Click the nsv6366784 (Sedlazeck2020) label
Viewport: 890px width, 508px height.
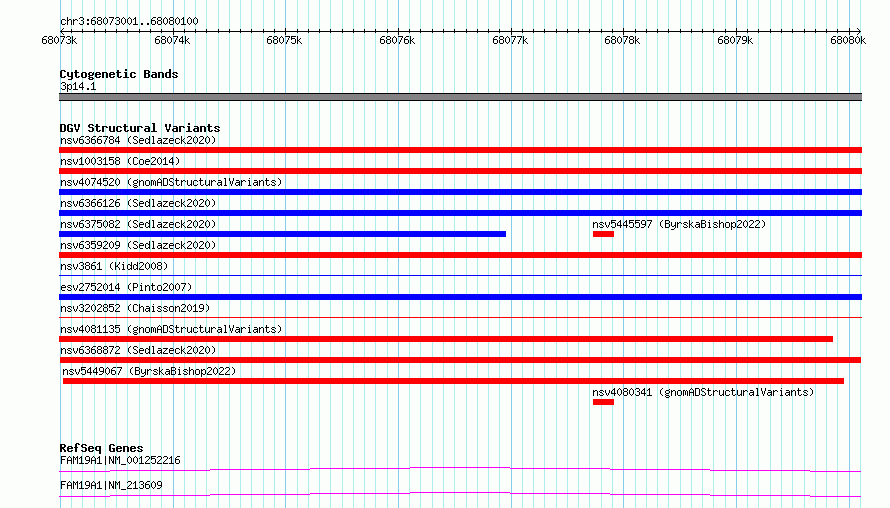pos(138,140)
